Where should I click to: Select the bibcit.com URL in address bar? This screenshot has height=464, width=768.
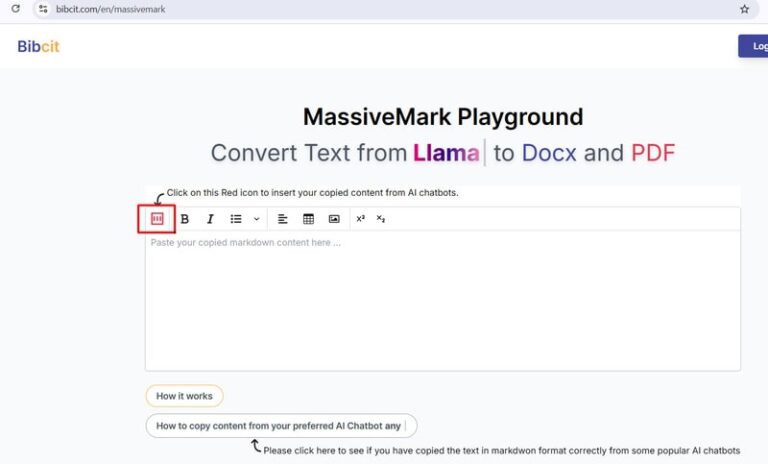point(110,9)
